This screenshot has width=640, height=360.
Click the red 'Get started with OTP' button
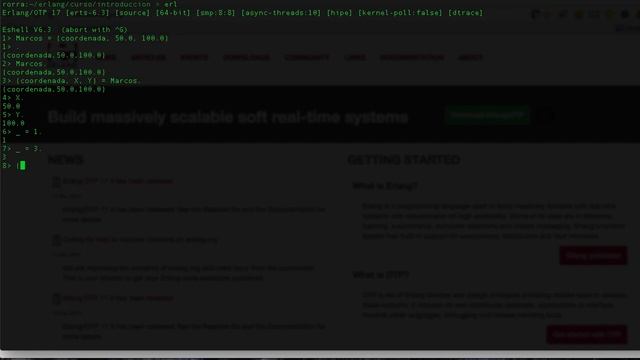pos(587,335)
